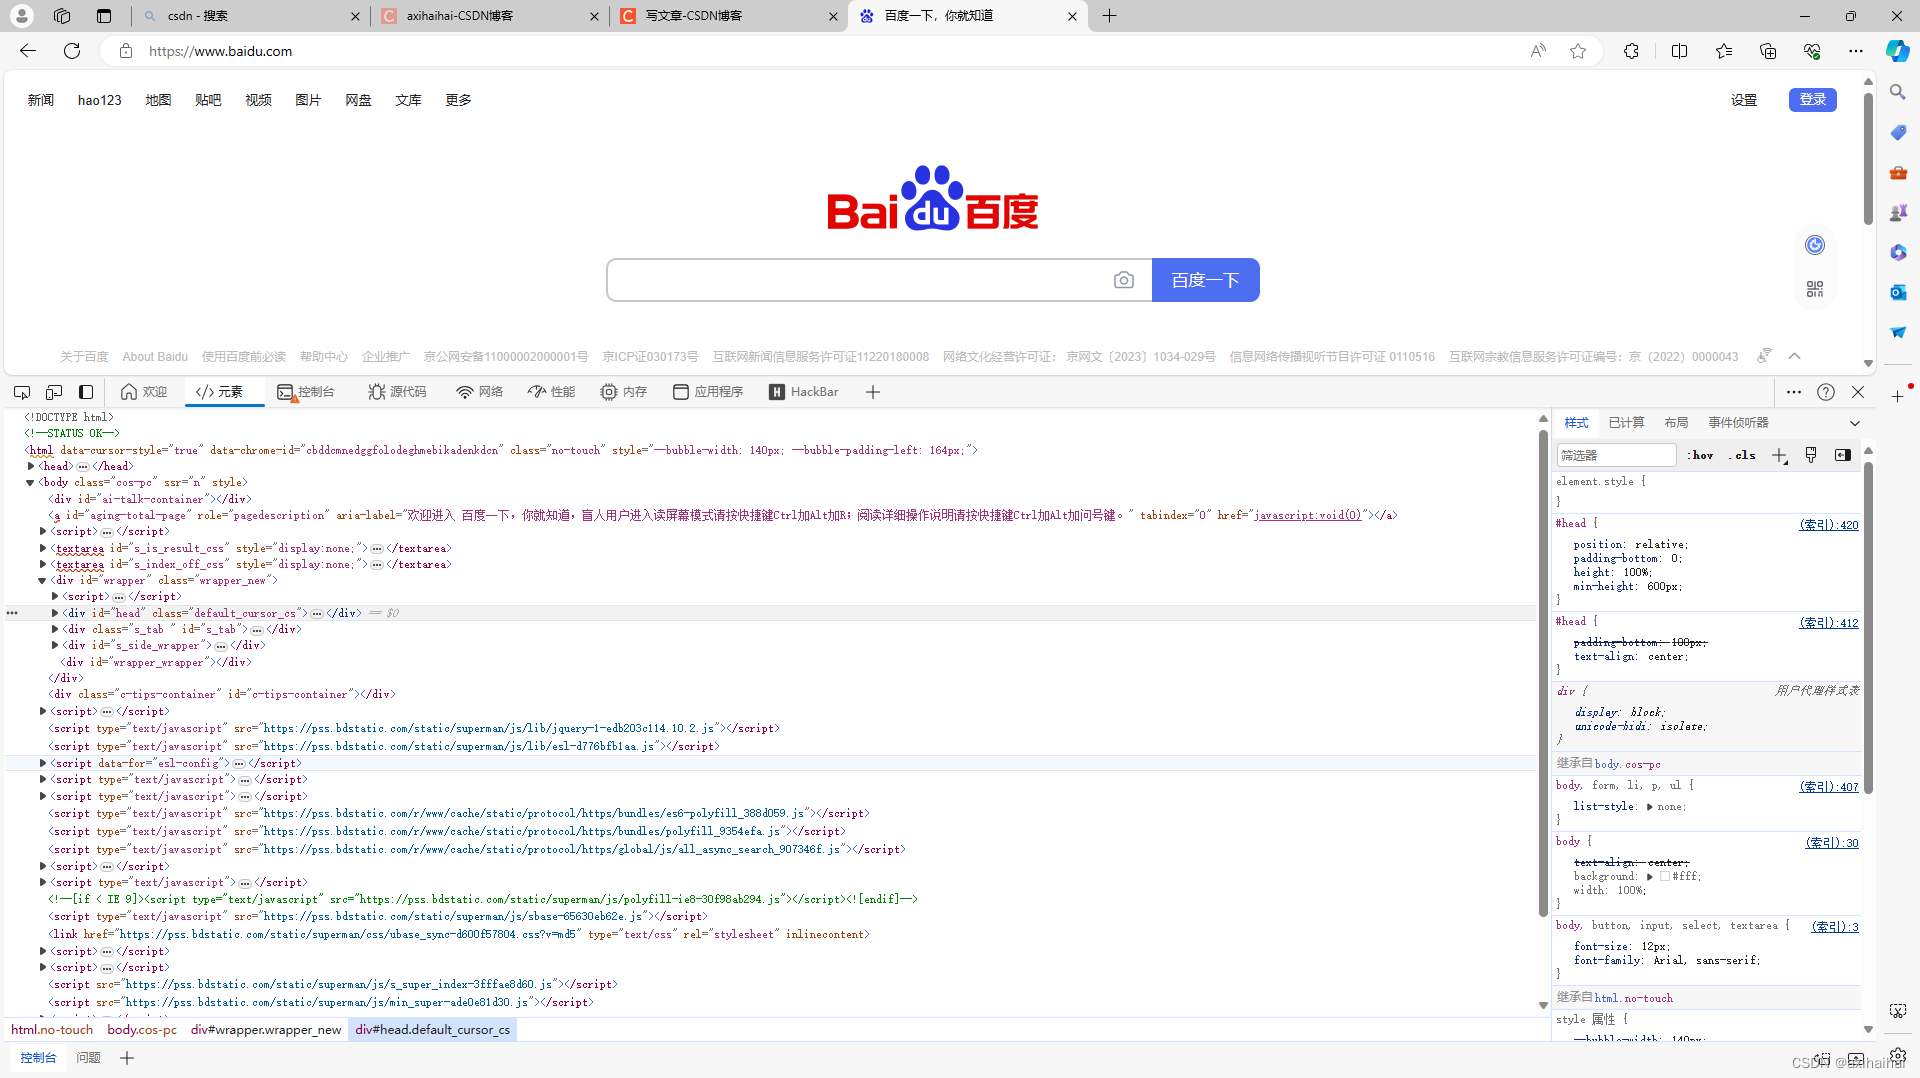The height and width of the screenshot is (1078, 1920).
Task: Add a new style rule with plus icon
Action: click(1779, 455)
